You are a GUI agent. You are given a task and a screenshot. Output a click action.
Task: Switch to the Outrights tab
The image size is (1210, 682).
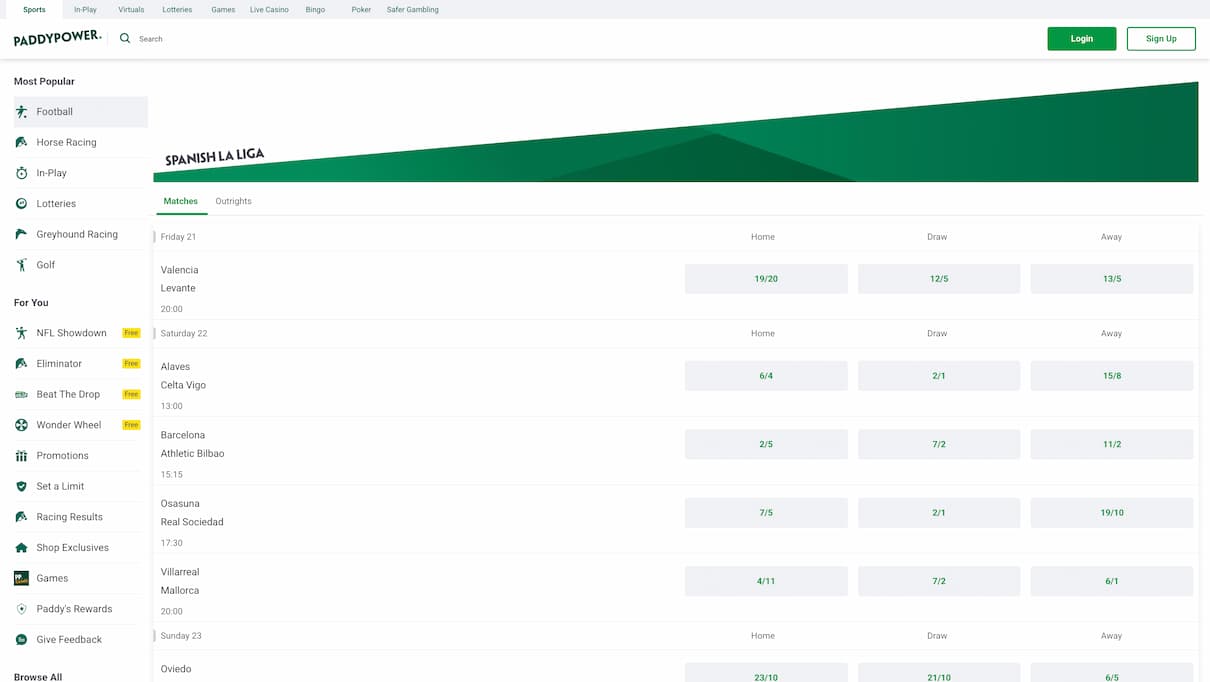pos(233,201)
